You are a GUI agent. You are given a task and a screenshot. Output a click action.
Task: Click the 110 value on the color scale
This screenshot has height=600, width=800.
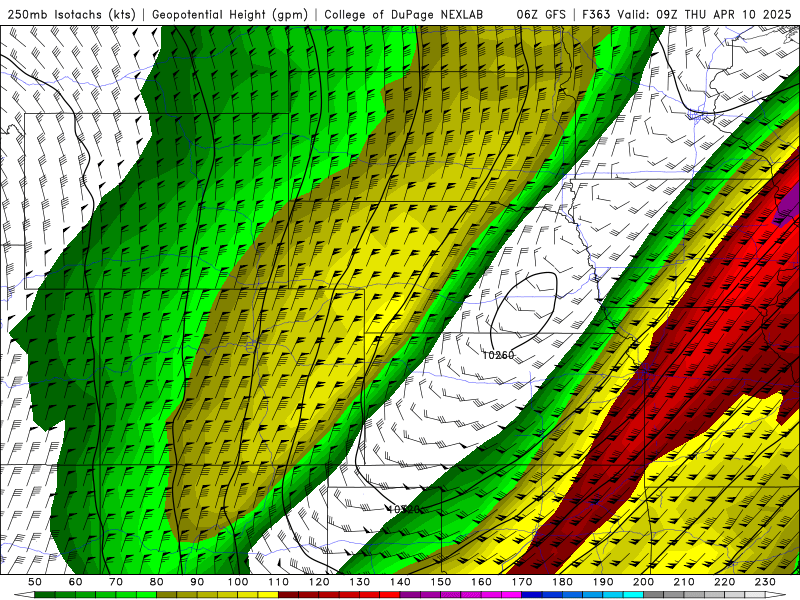tap(279, 582)
